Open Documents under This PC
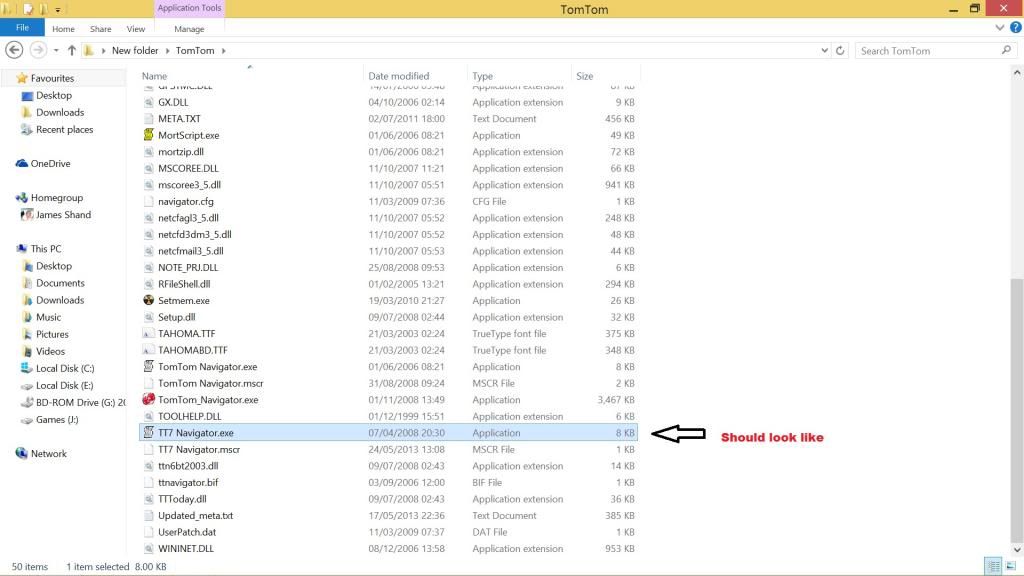The height and width of the screenshot is (576, 1024). pyautogui.click(x=60, y=283)
